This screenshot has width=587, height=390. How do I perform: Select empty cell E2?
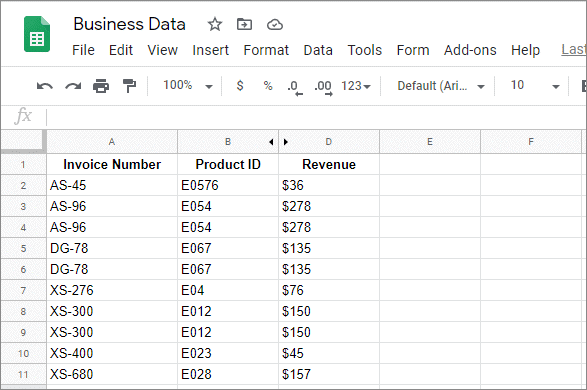click(x=430, y=185)
